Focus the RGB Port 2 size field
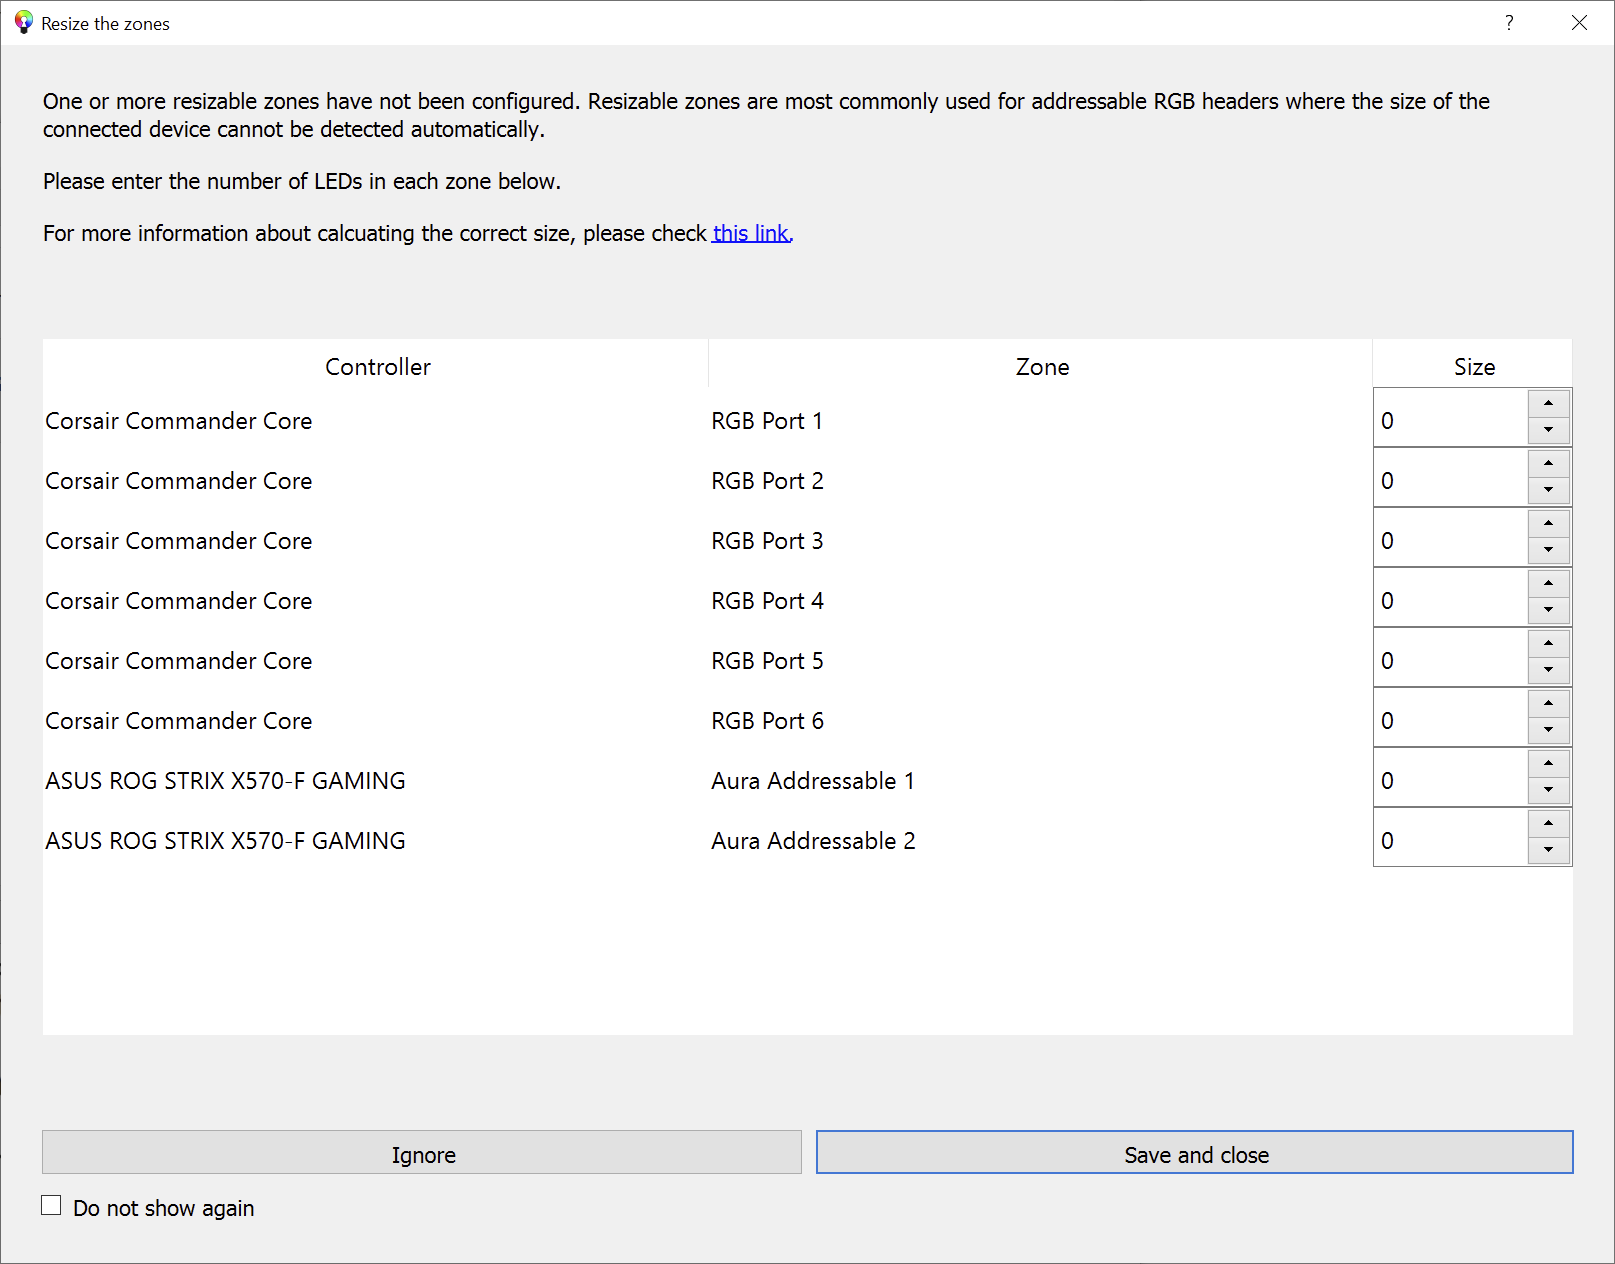Image resolution: width=1615 pixels, height=1264 pixels. 1451,478
